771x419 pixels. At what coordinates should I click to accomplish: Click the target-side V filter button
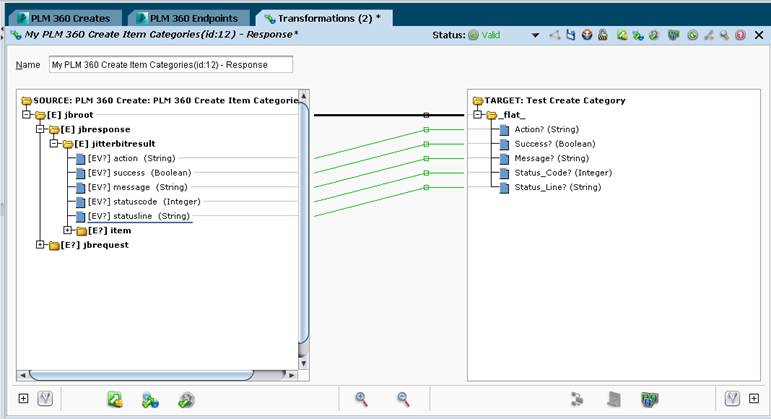pos(732,398)
